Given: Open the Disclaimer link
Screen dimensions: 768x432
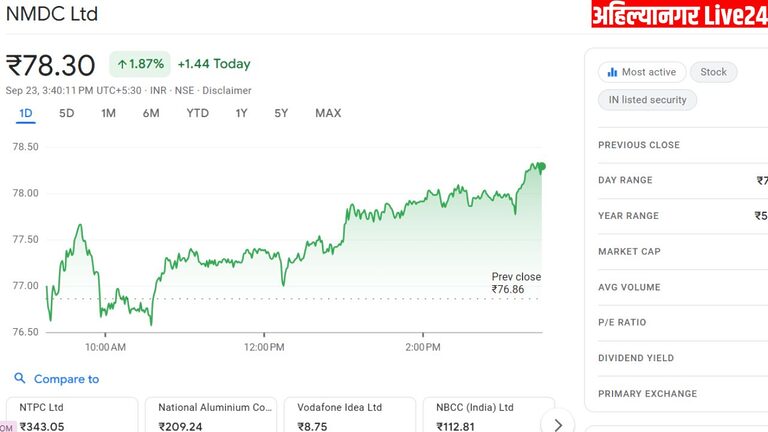Looking at the screenshot, I should coord(227,90).
